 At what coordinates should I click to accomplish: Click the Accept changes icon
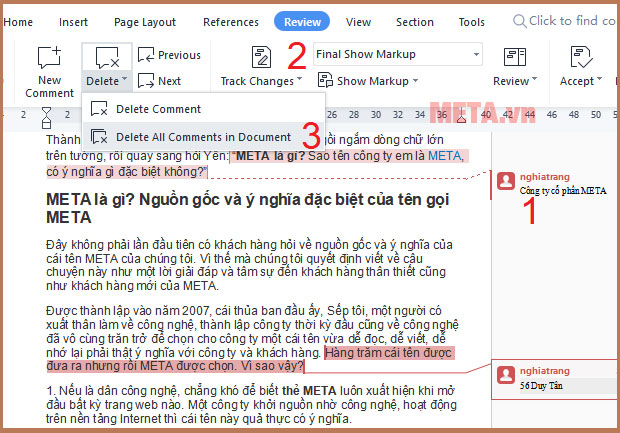581,57
